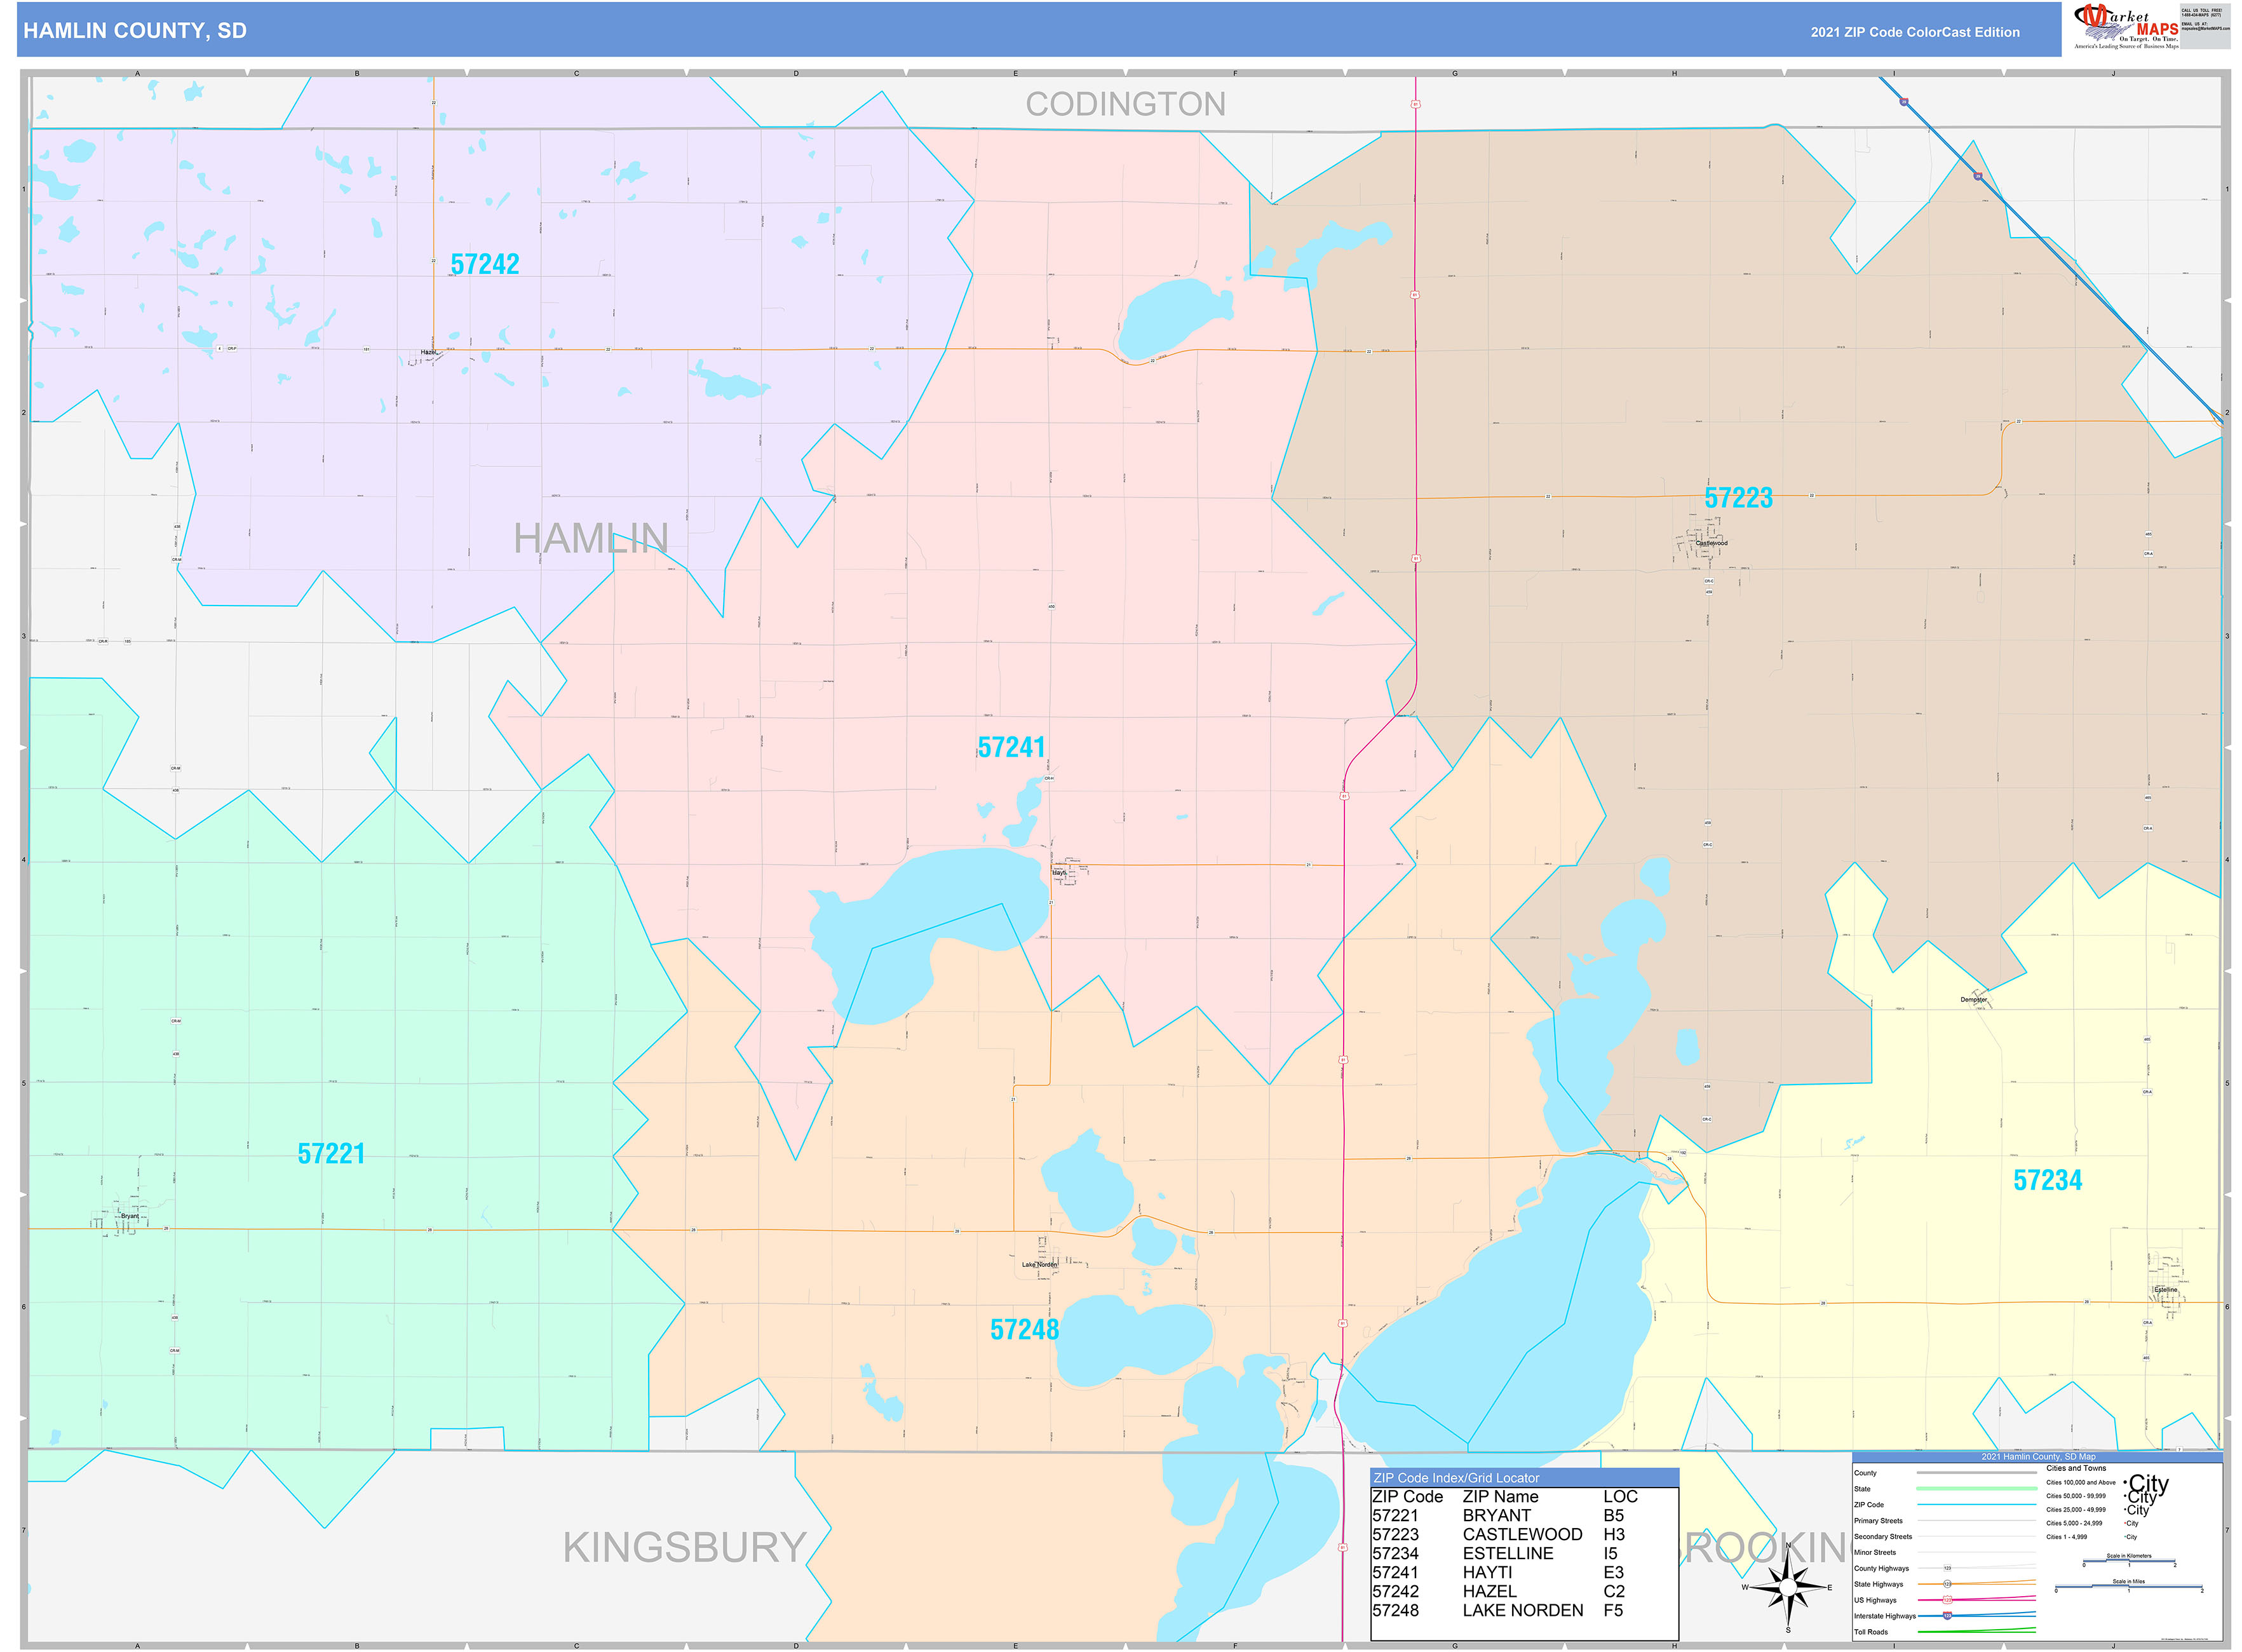Click the Interstate Highways symbol in legend
The height and width of the screenshot is (1652, 2242).
click(1948, 1617)
